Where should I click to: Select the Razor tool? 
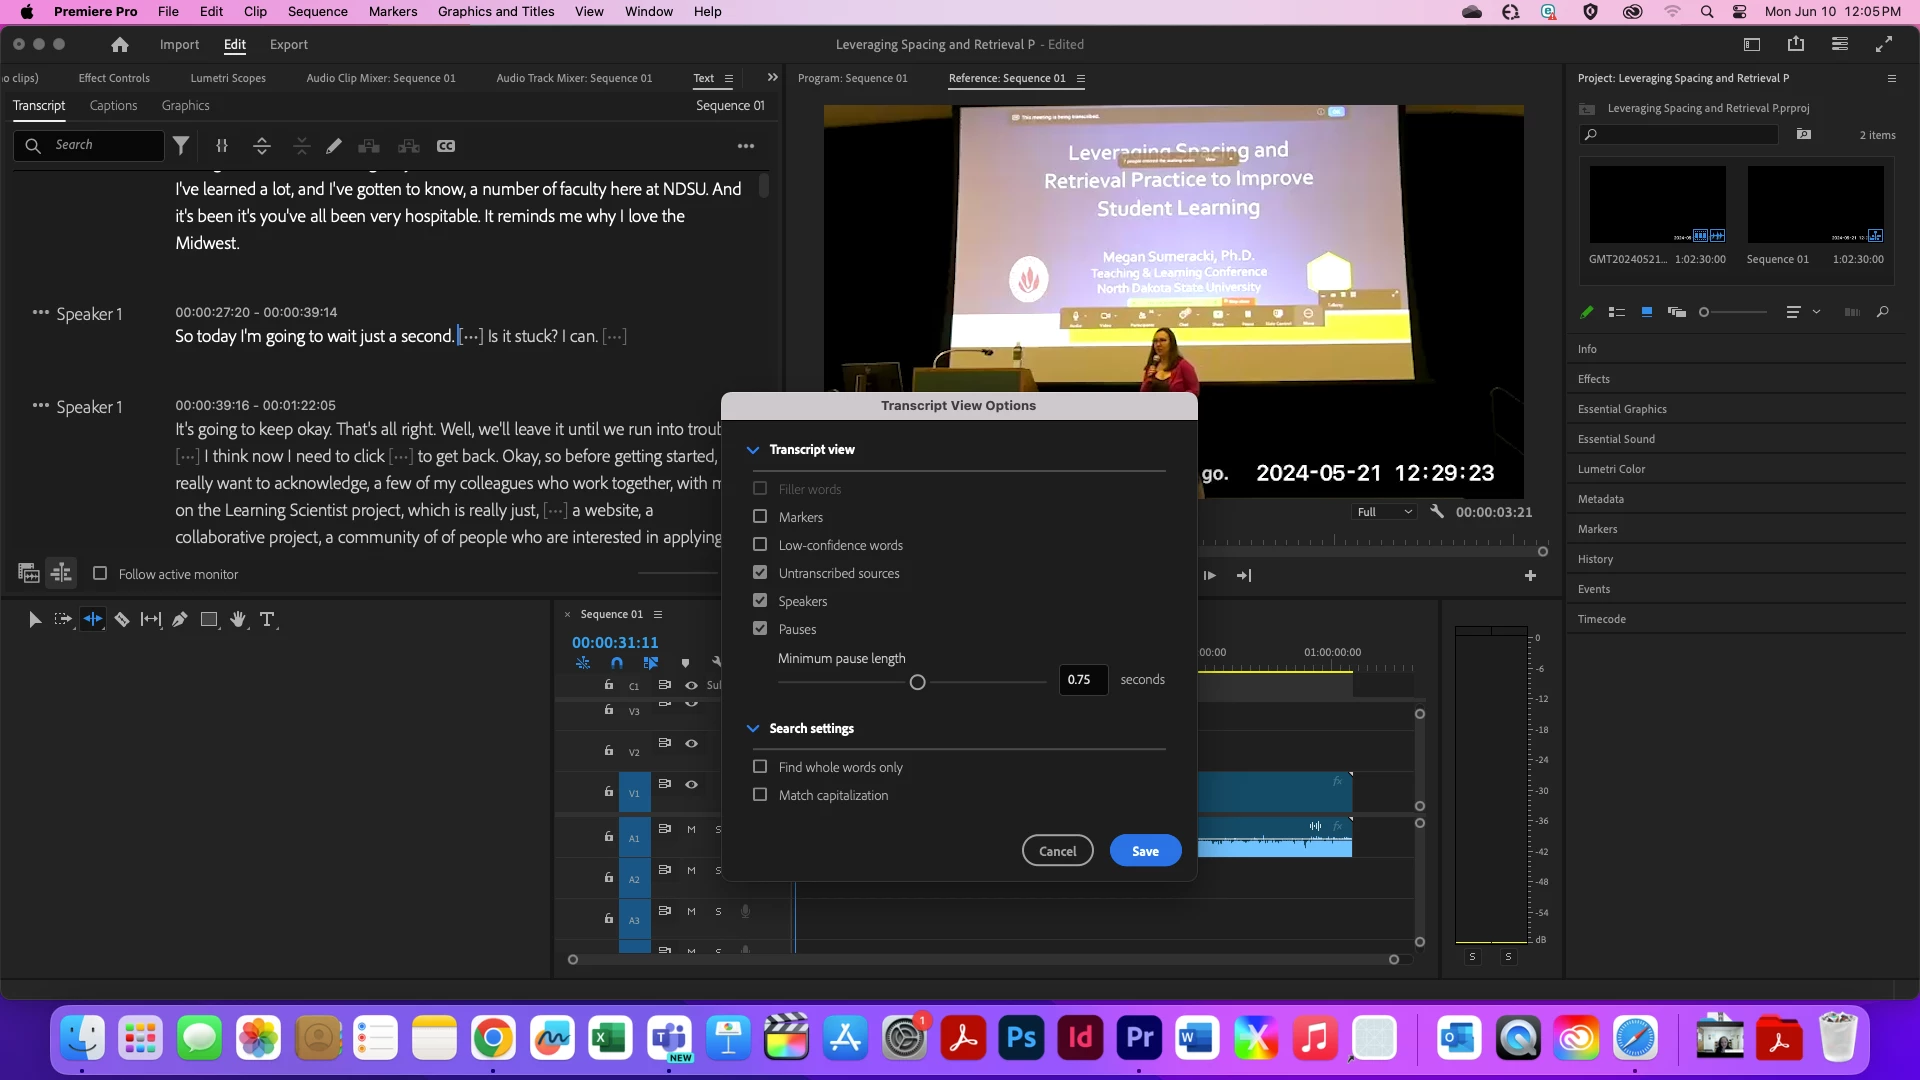click(x=122, y=620)
